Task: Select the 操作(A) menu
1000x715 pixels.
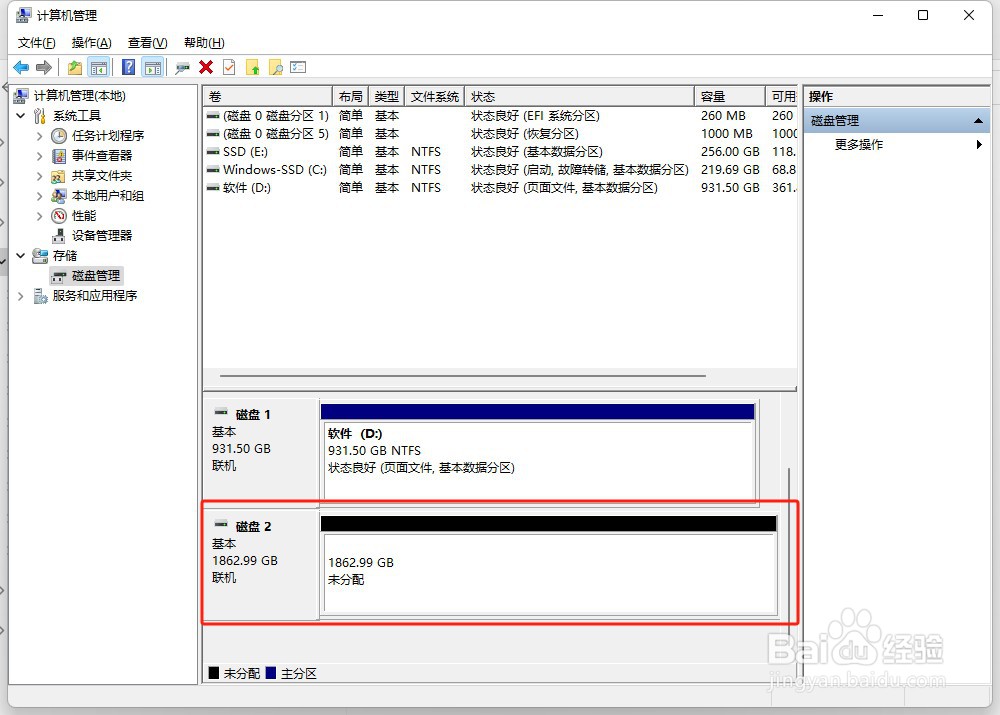Action: tap(91, 42)
